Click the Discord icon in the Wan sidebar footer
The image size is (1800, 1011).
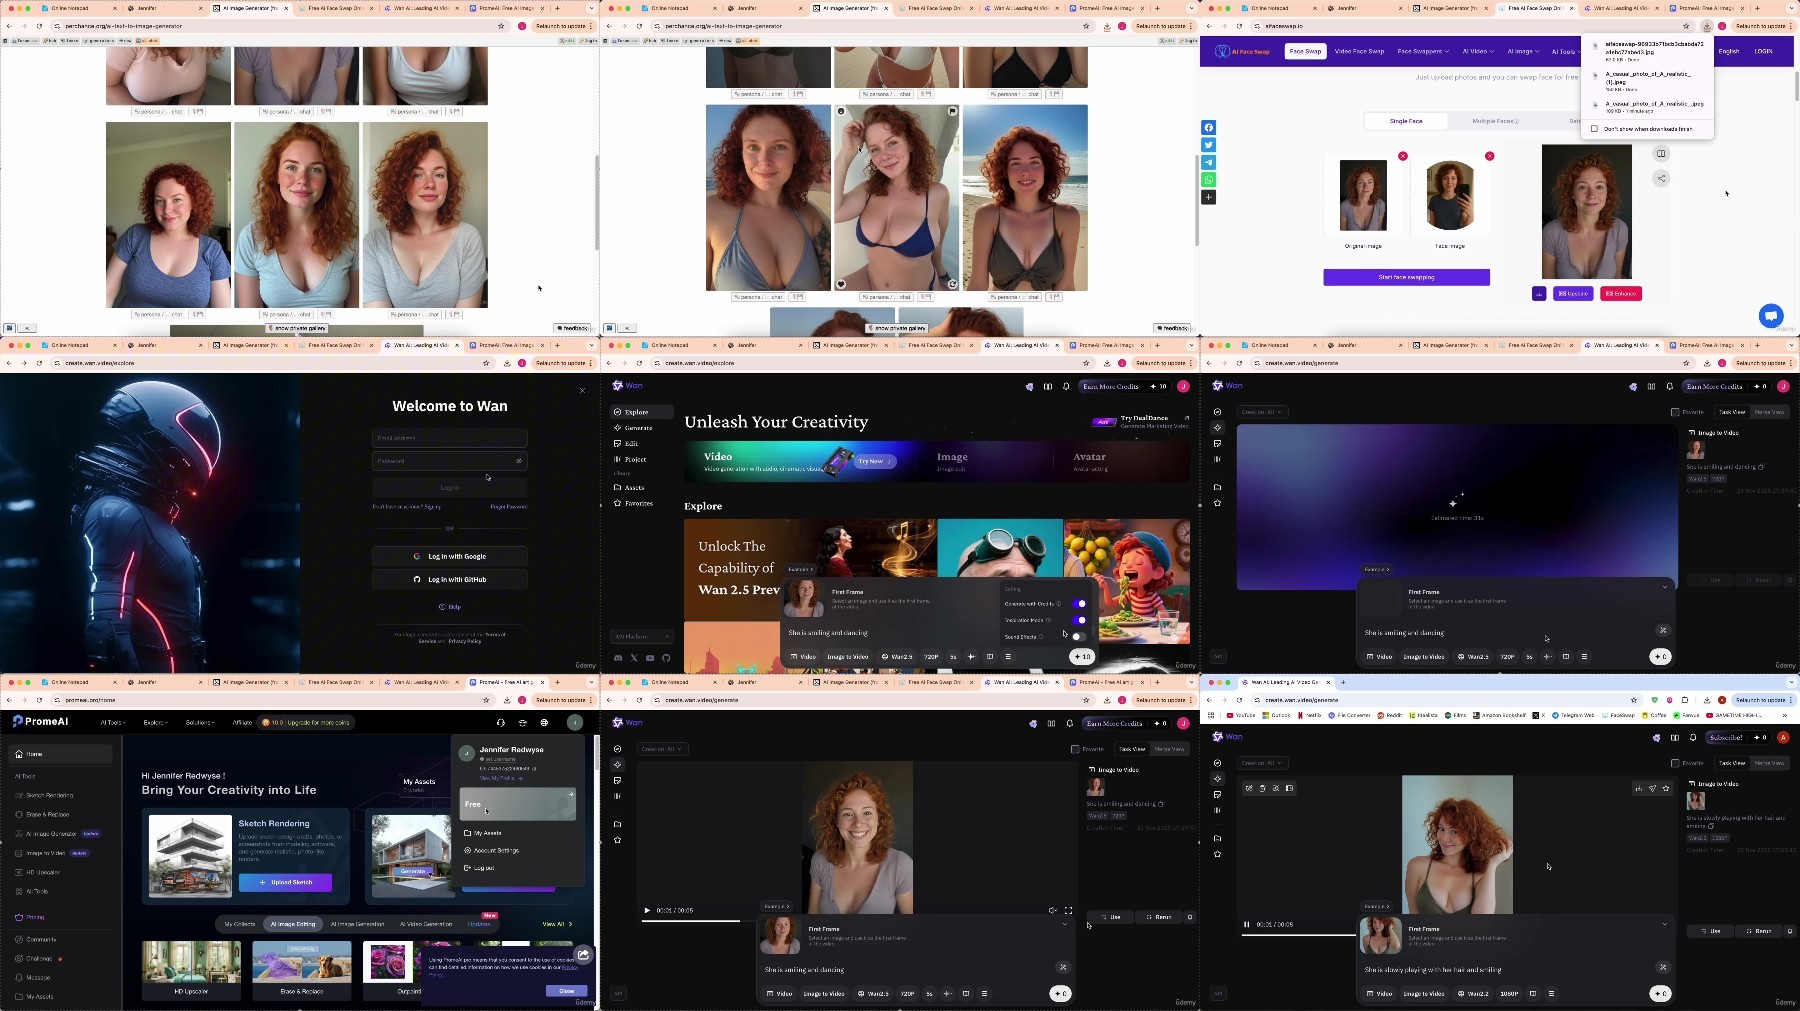point(618,658)
